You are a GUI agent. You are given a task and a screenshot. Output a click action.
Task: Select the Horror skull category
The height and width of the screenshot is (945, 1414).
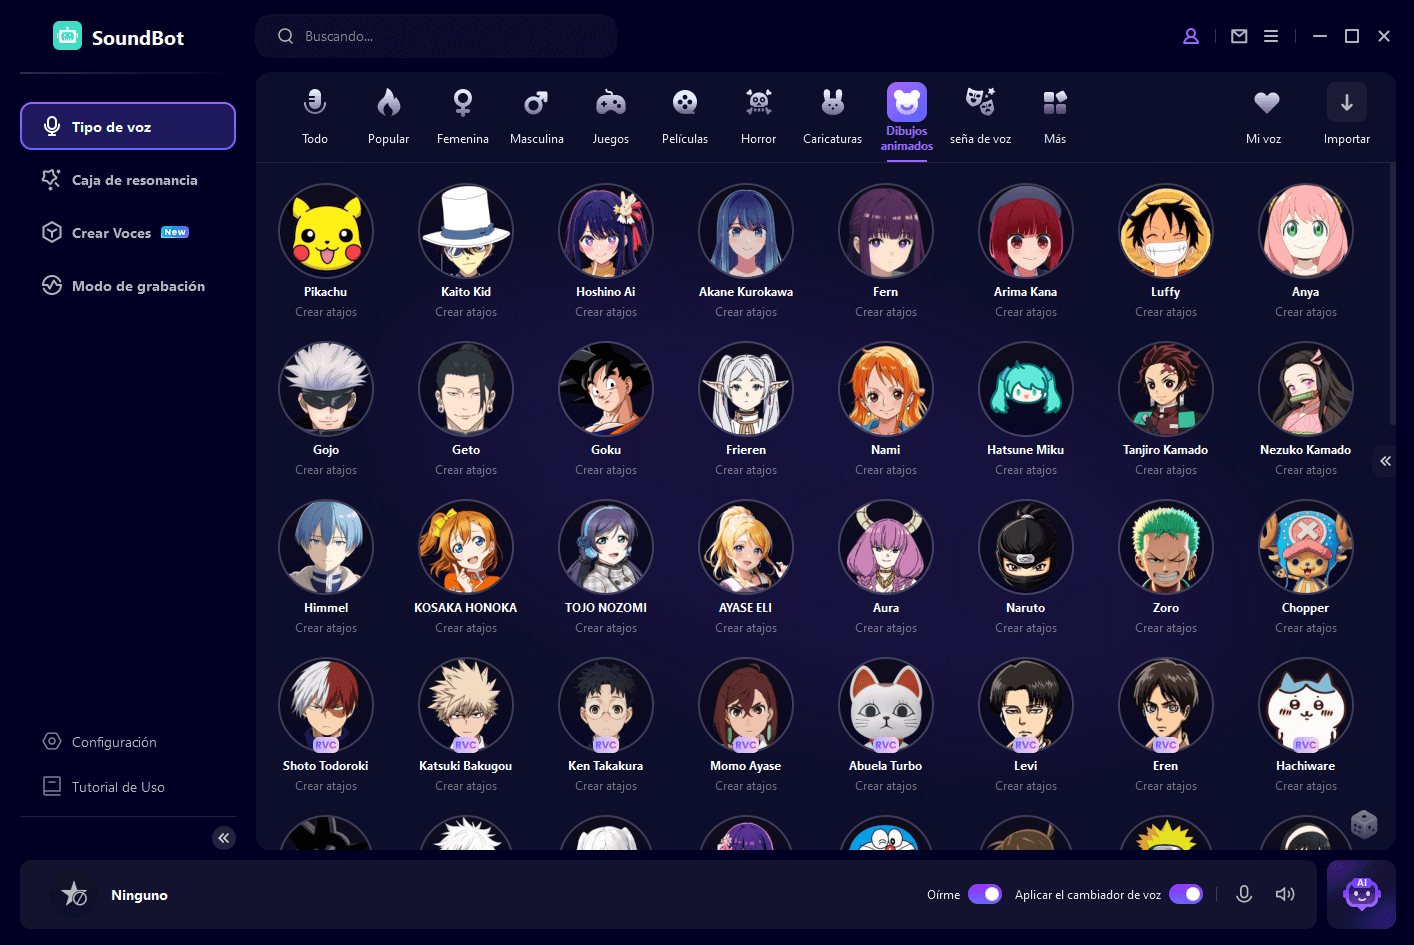click(759, 115)
